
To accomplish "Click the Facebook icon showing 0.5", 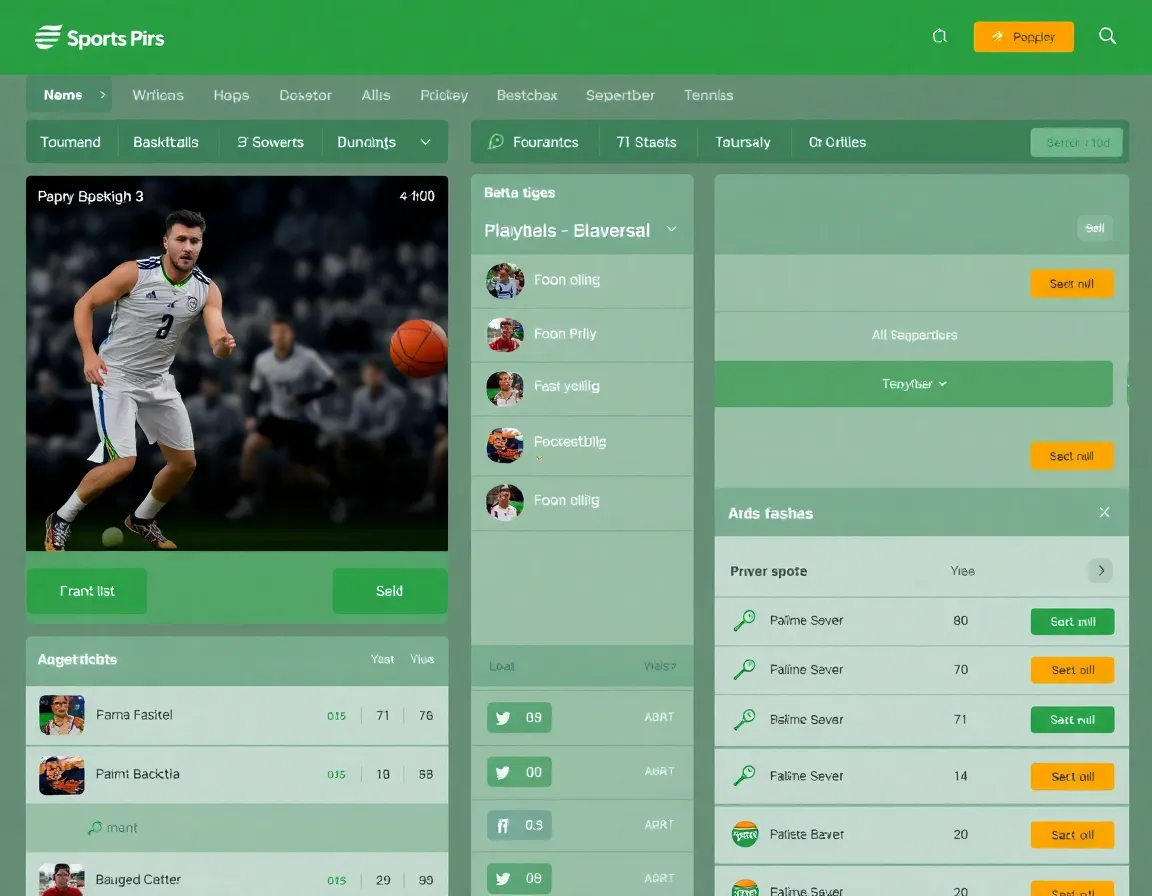I will (x=504, y=825).
